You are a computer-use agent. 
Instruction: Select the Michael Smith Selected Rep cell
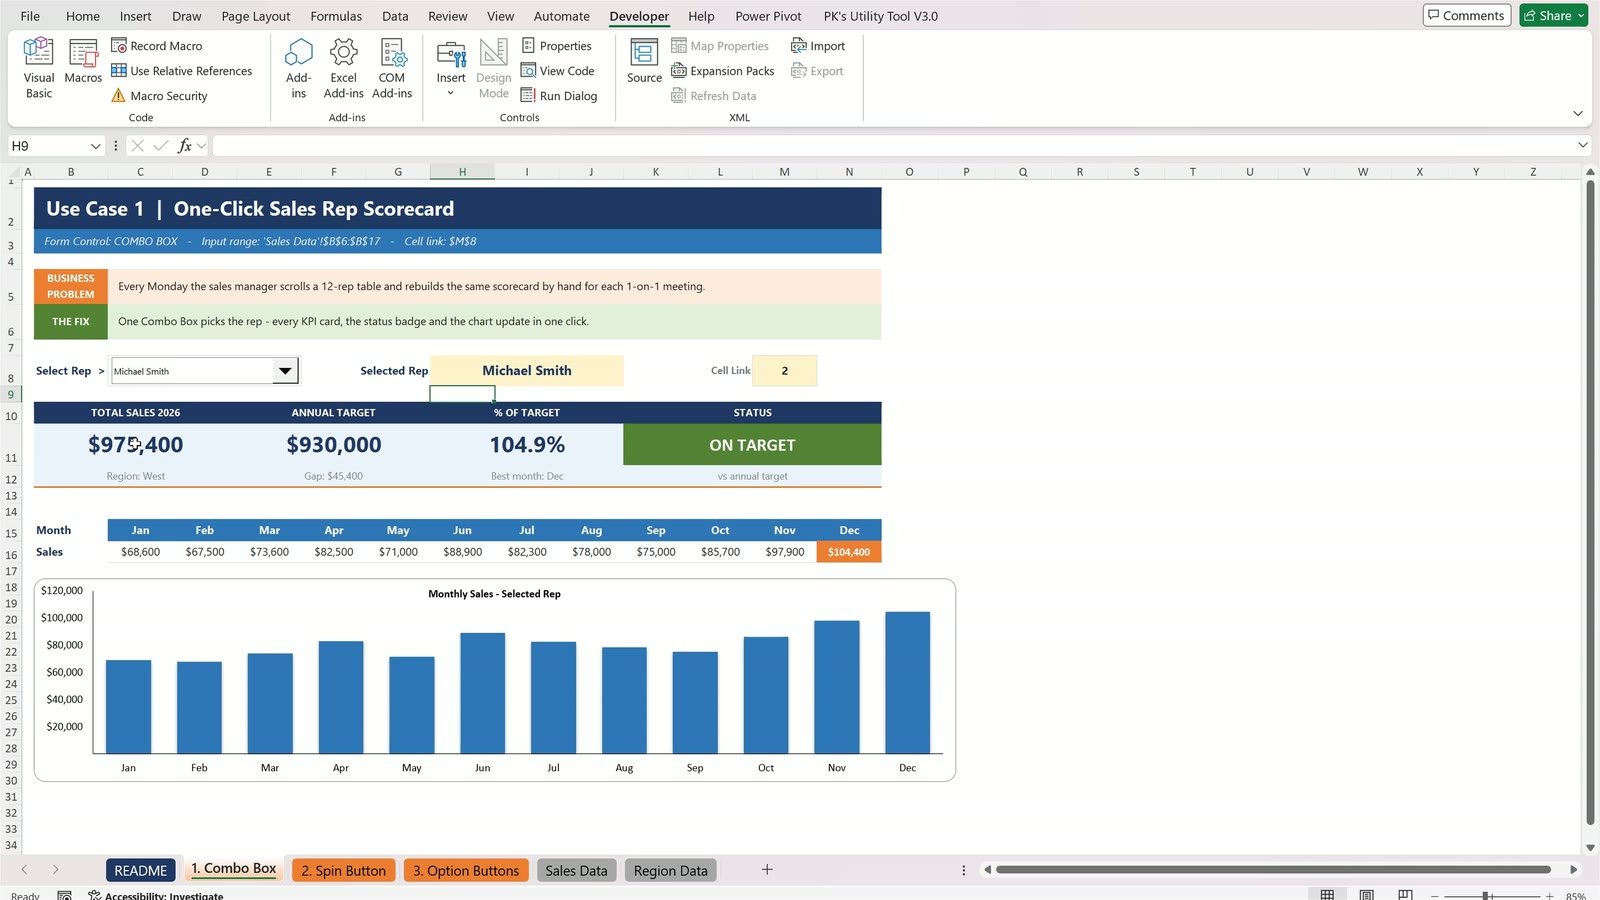click(527, 371)
